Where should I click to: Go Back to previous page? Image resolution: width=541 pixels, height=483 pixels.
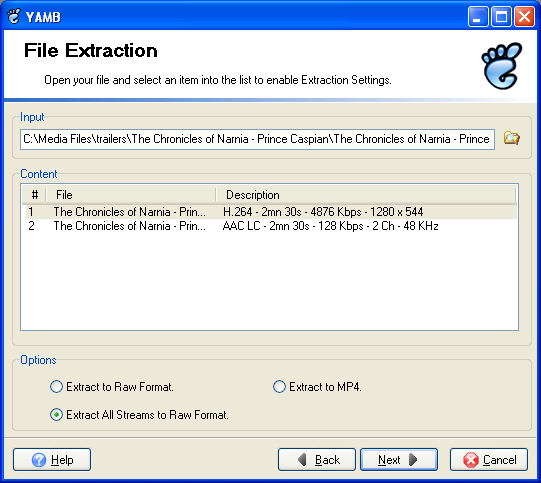317,460
